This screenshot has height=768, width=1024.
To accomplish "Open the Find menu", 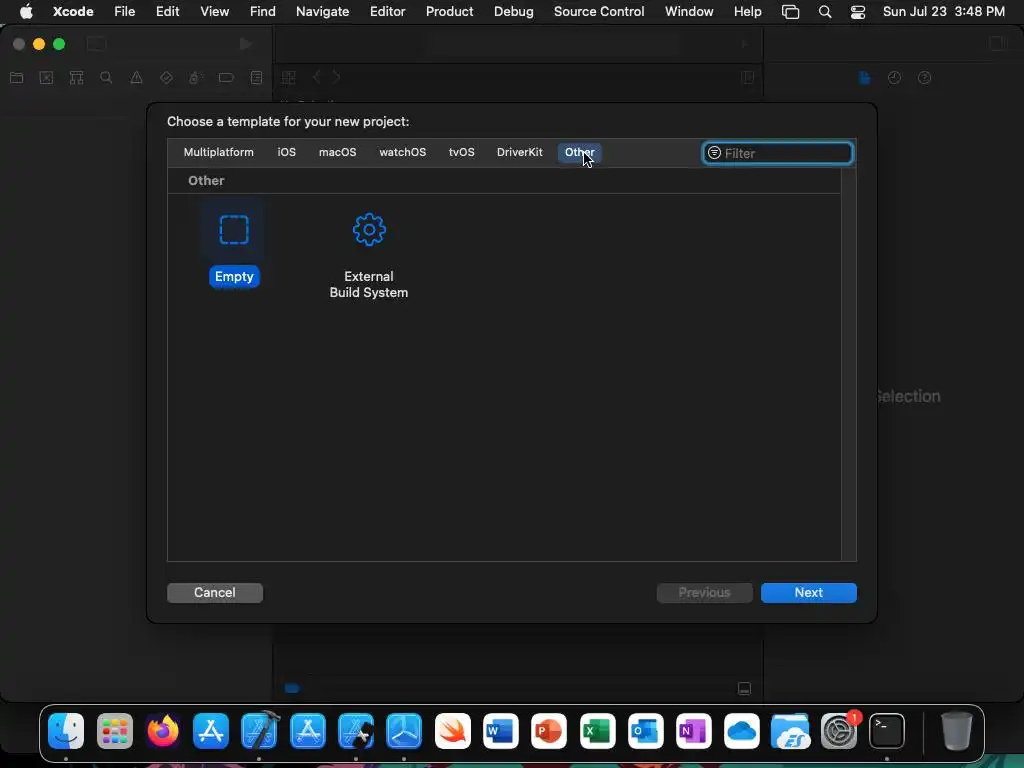I will point(263,11).
